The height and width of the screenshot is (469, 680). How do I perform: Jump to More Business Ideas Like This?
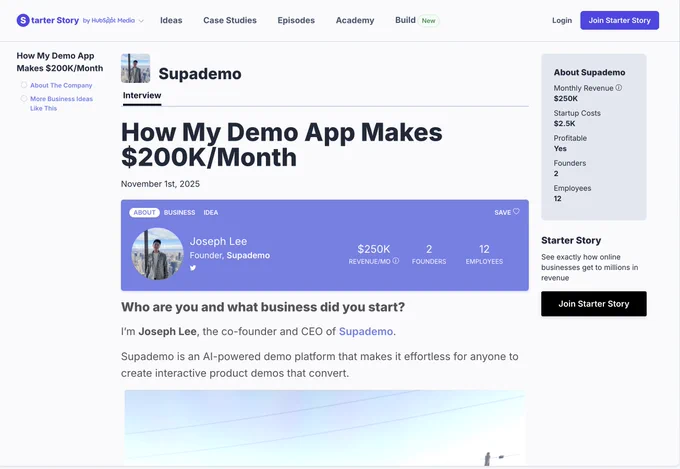(61, 103)
